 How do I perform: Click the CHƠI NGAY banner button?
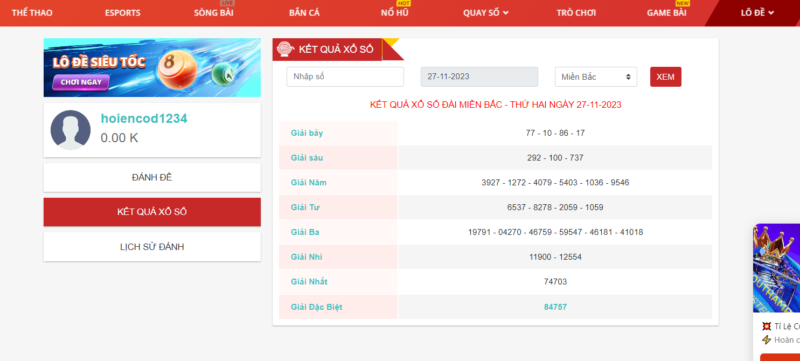81,82
